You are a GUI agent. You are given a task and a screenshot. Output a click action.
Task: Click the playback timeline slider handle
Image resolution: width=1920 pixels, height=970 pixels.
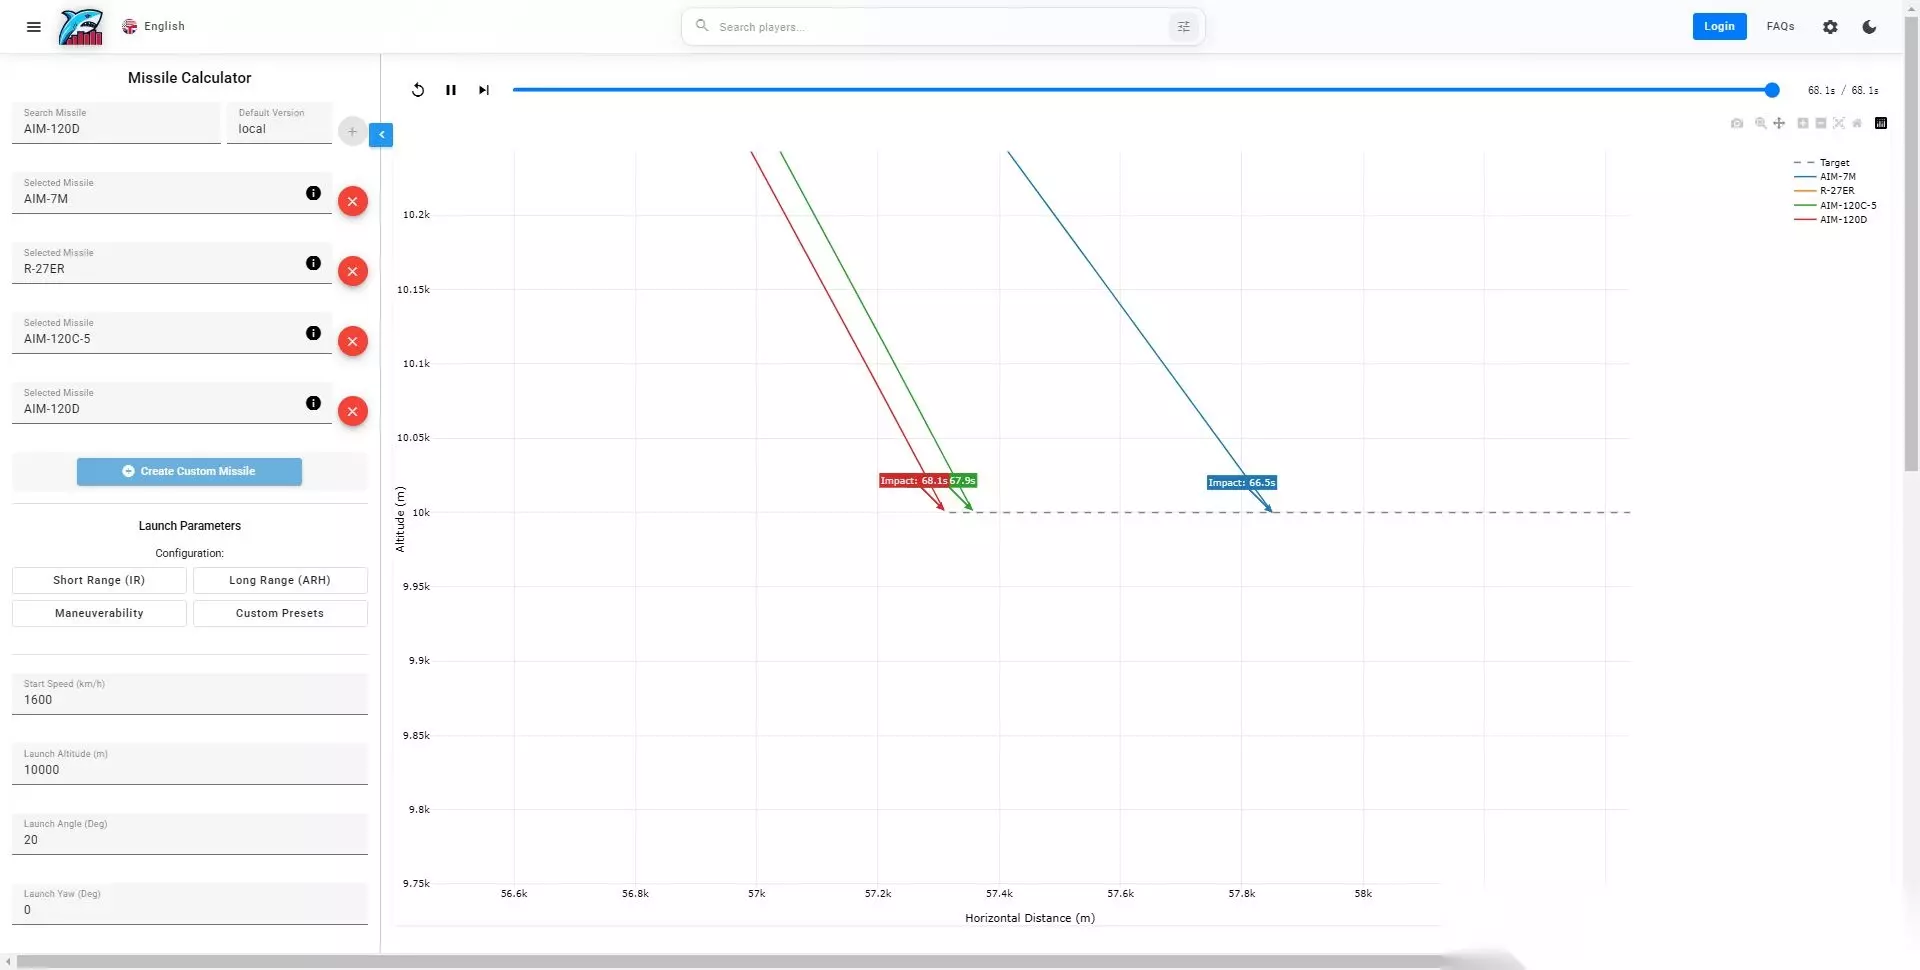(x=1772, y=90)
